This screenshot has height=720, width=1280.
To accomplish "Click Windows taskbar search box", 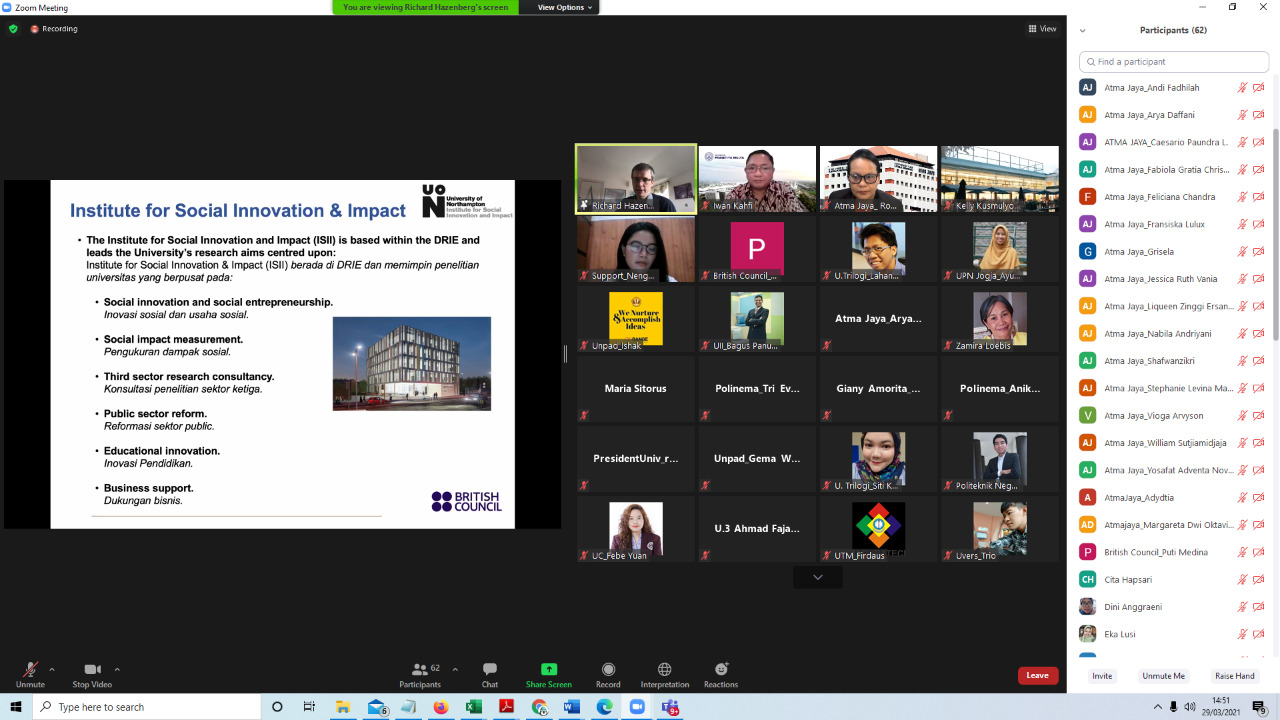I will [146, 707].
